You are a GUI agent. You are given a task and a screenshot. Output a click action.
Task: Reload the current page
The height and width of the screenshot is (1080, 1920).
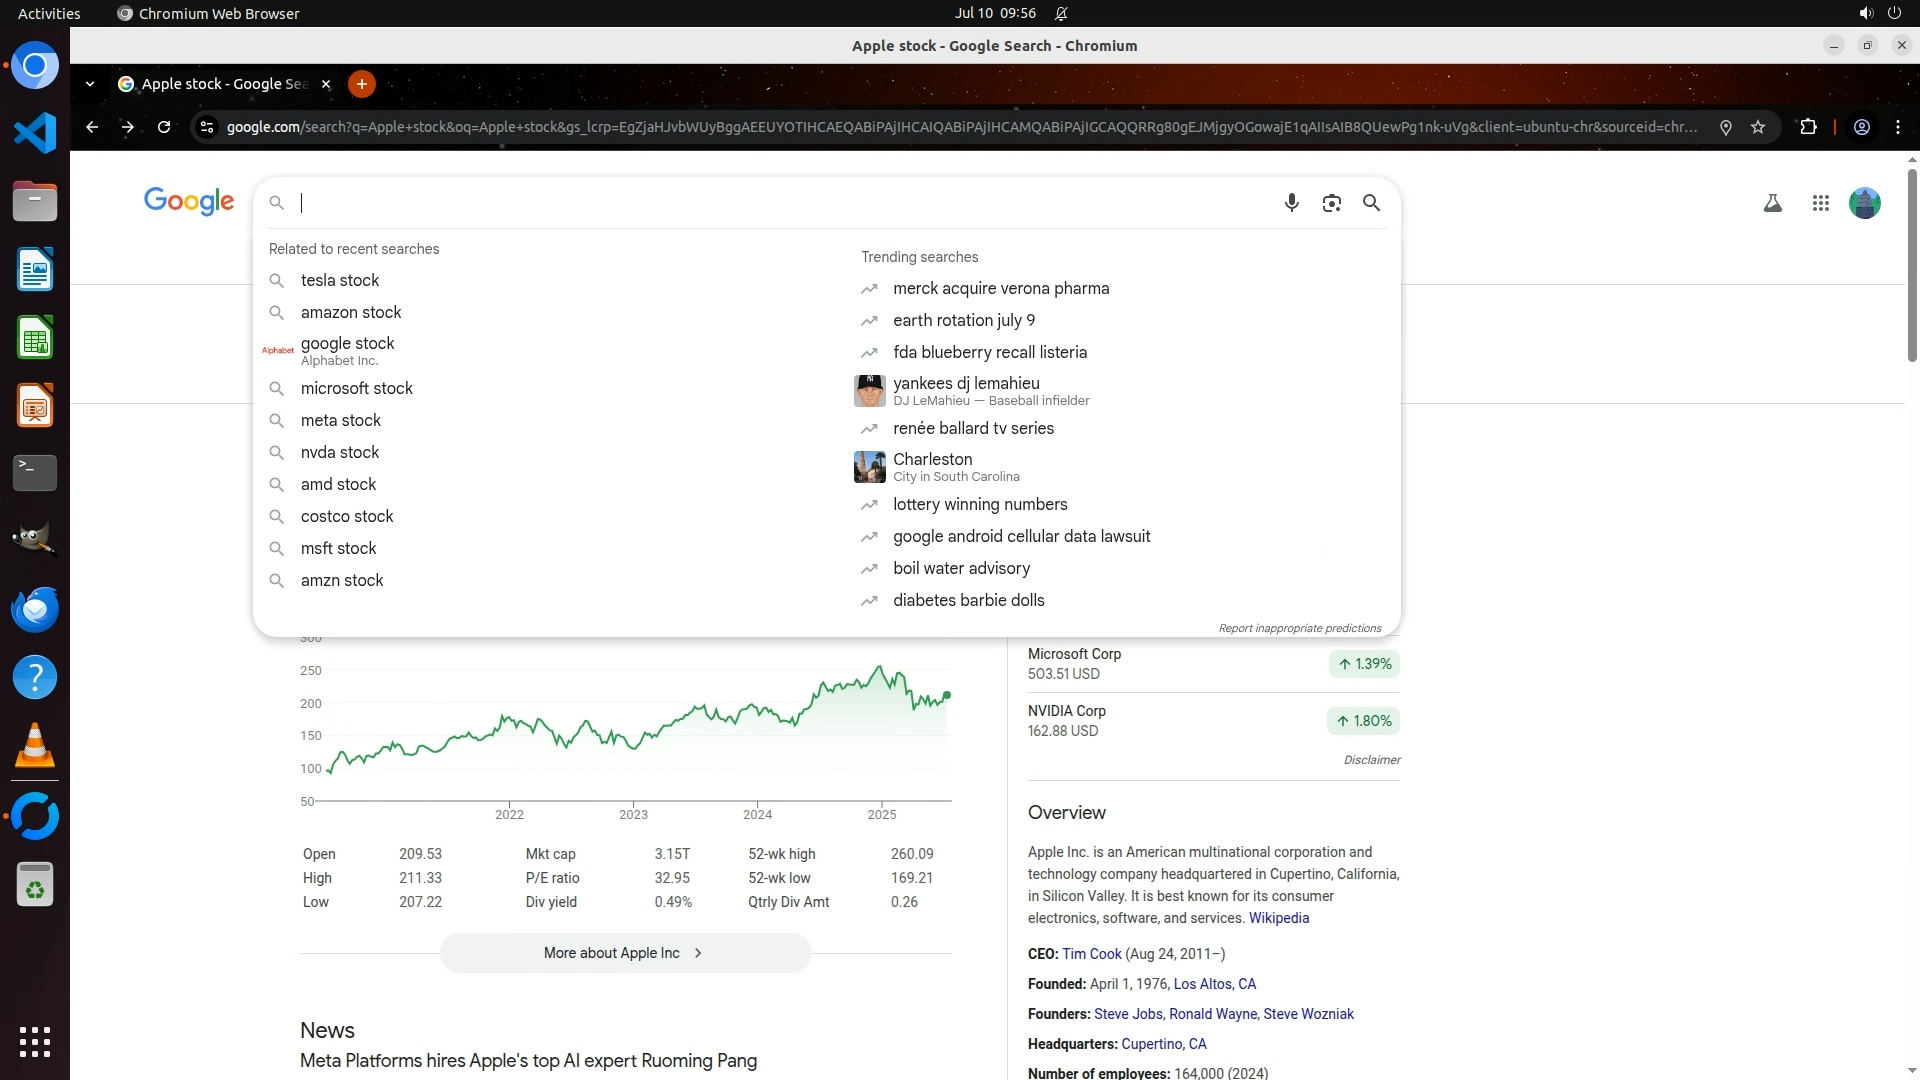pyautogui.click(x=164, y=127)
